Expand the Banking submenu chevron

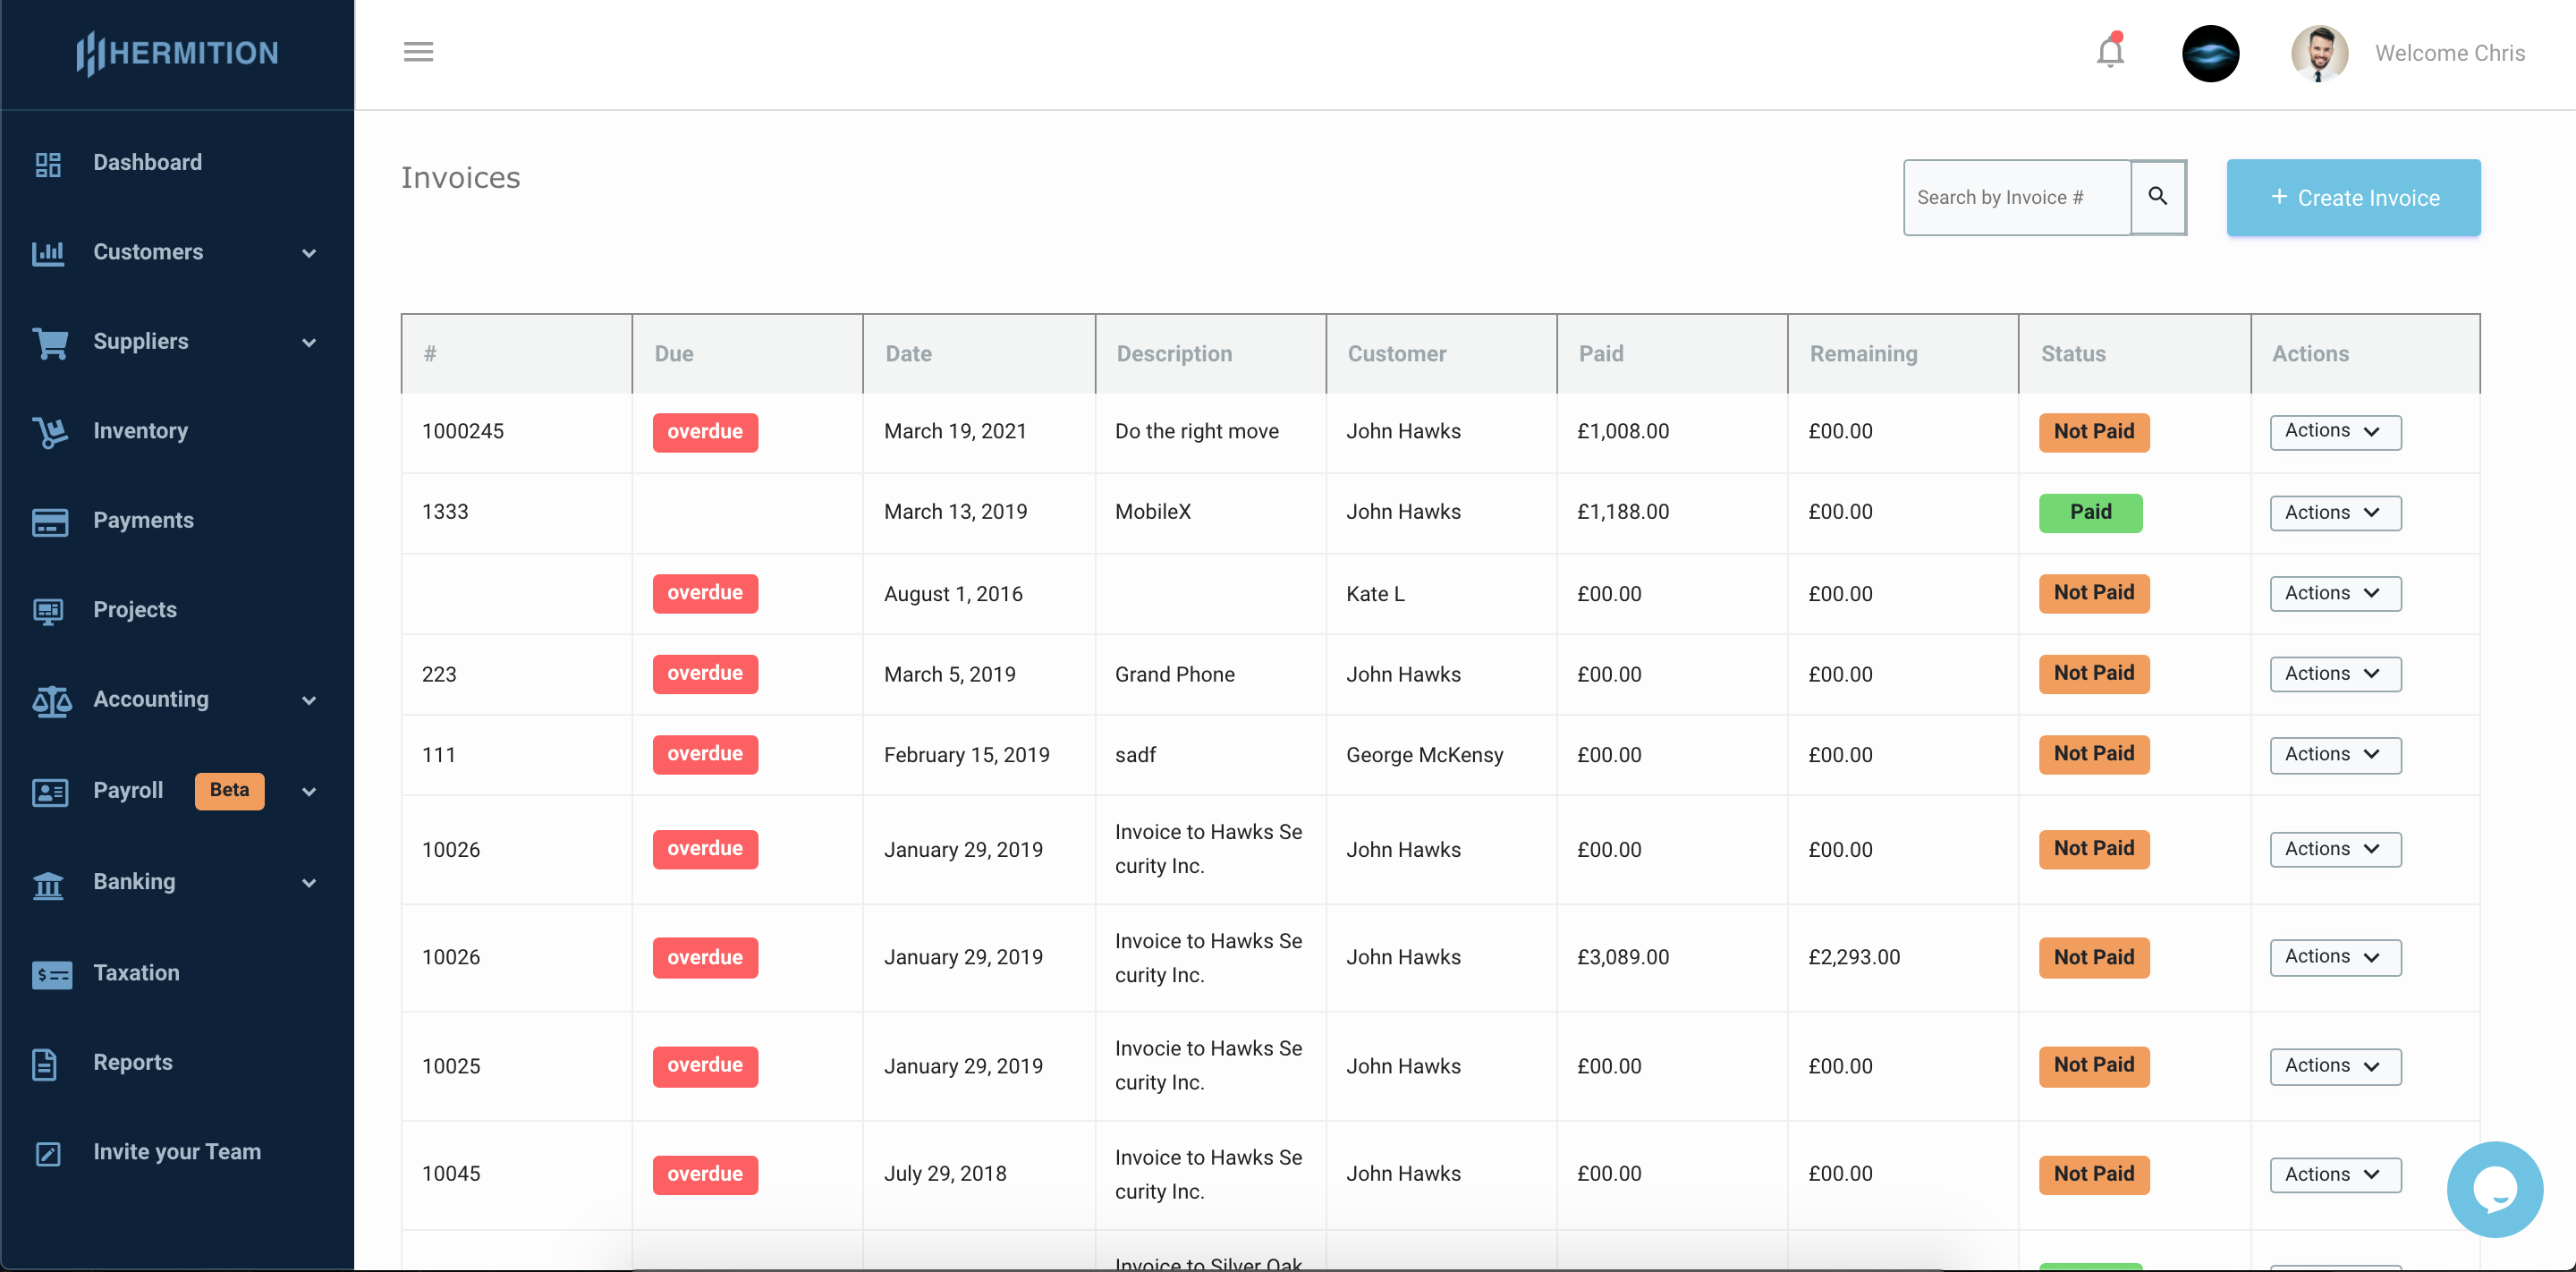309,882
